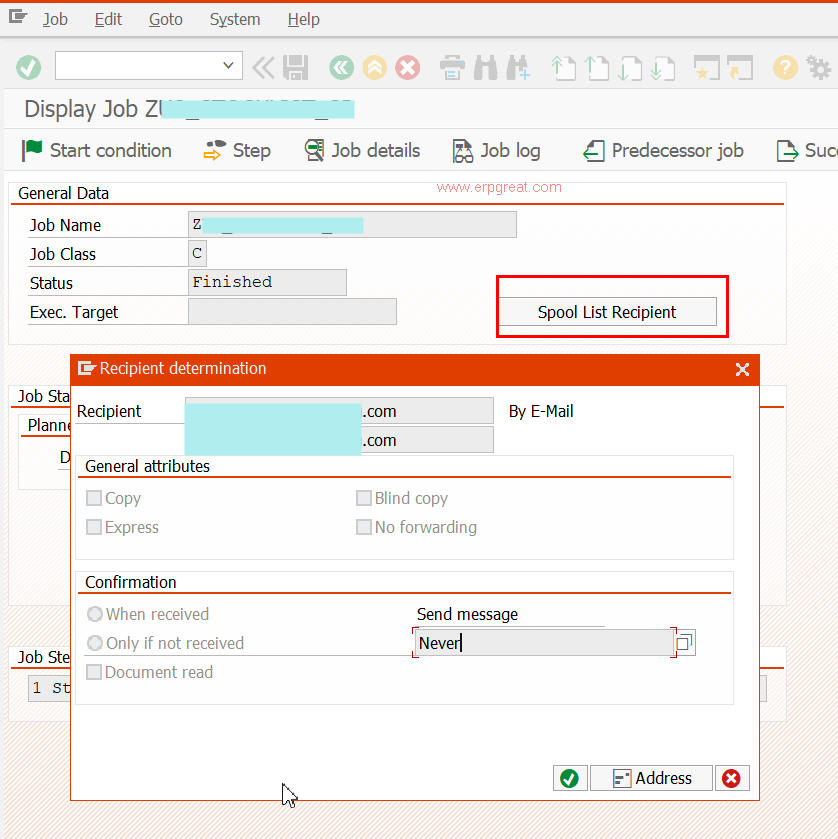This screenshot has width=838, height=839.
Task: Cancel dialog with red X button
Action: (x=732, y=778)
